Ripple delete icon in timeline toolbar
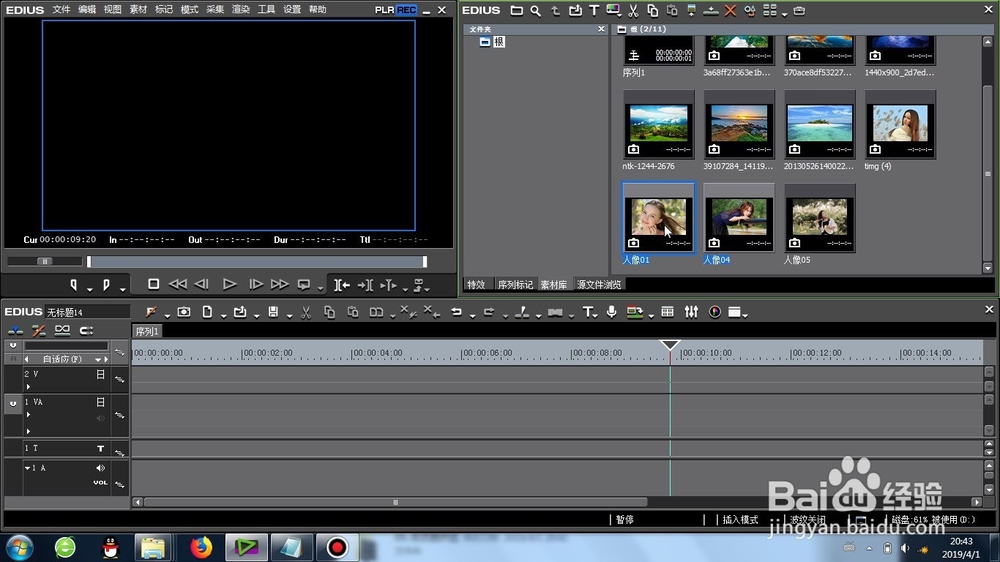This screenshot has width=1000, height=562. point(431,312)
